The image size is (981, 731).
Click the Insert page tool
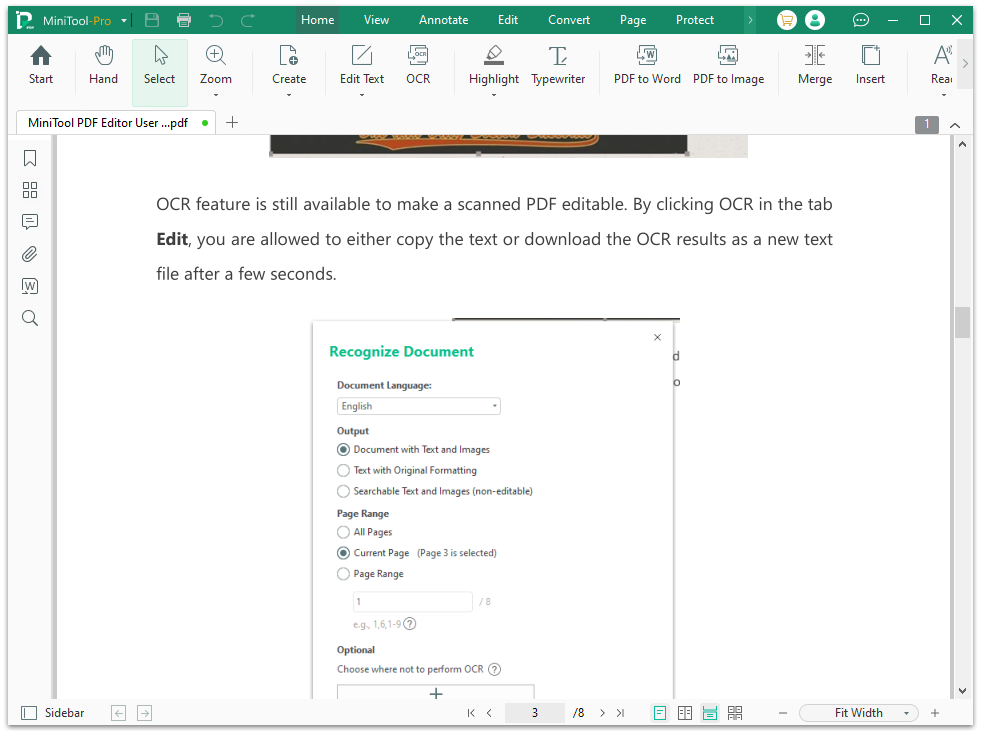coord(870,65)
